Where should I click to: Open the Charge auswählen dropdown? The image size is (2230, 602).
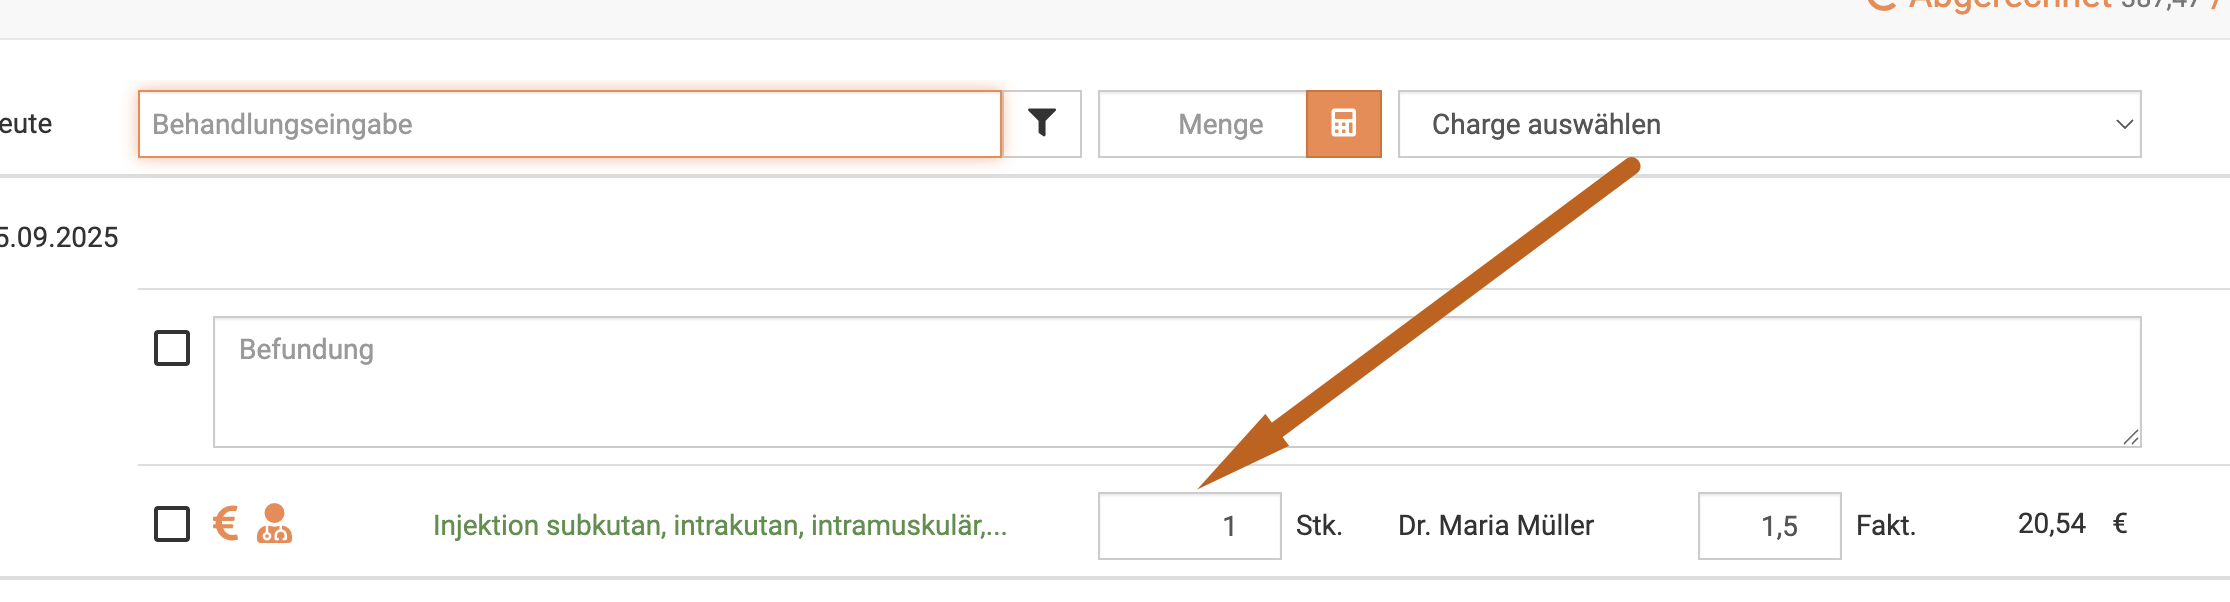point(1768,124)
